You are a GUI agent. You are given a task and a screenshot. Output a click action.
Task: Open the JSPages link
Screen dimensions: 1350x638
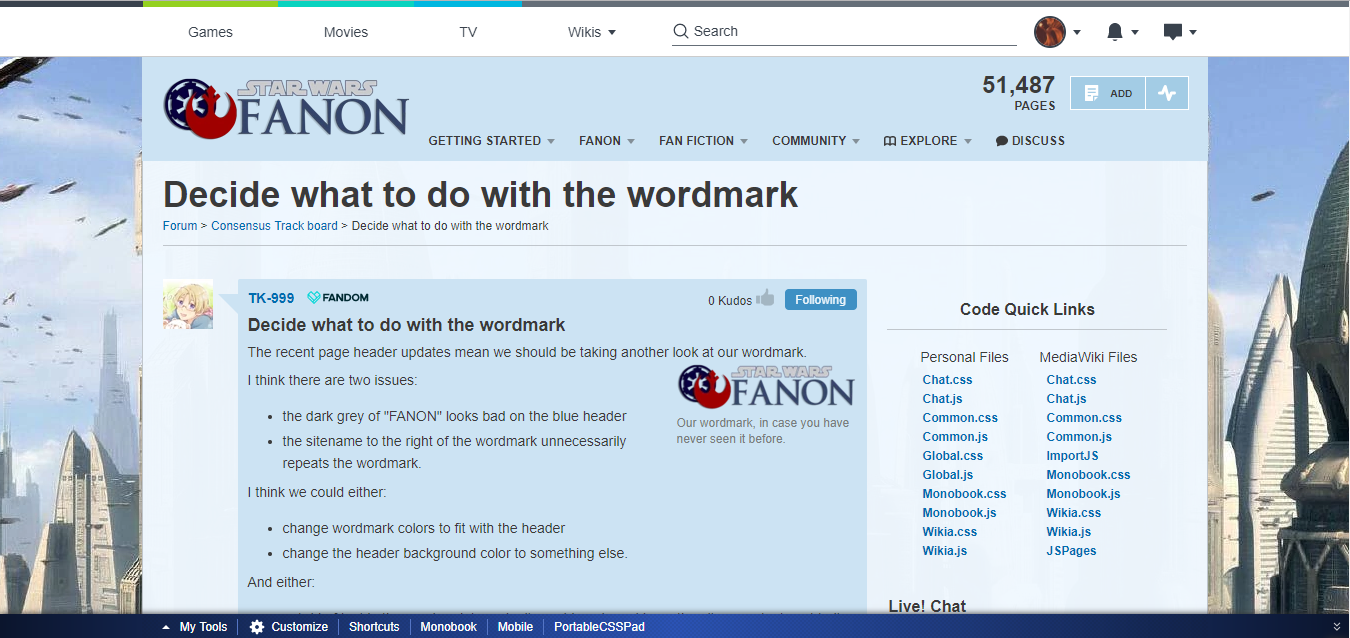[1071, 551]
